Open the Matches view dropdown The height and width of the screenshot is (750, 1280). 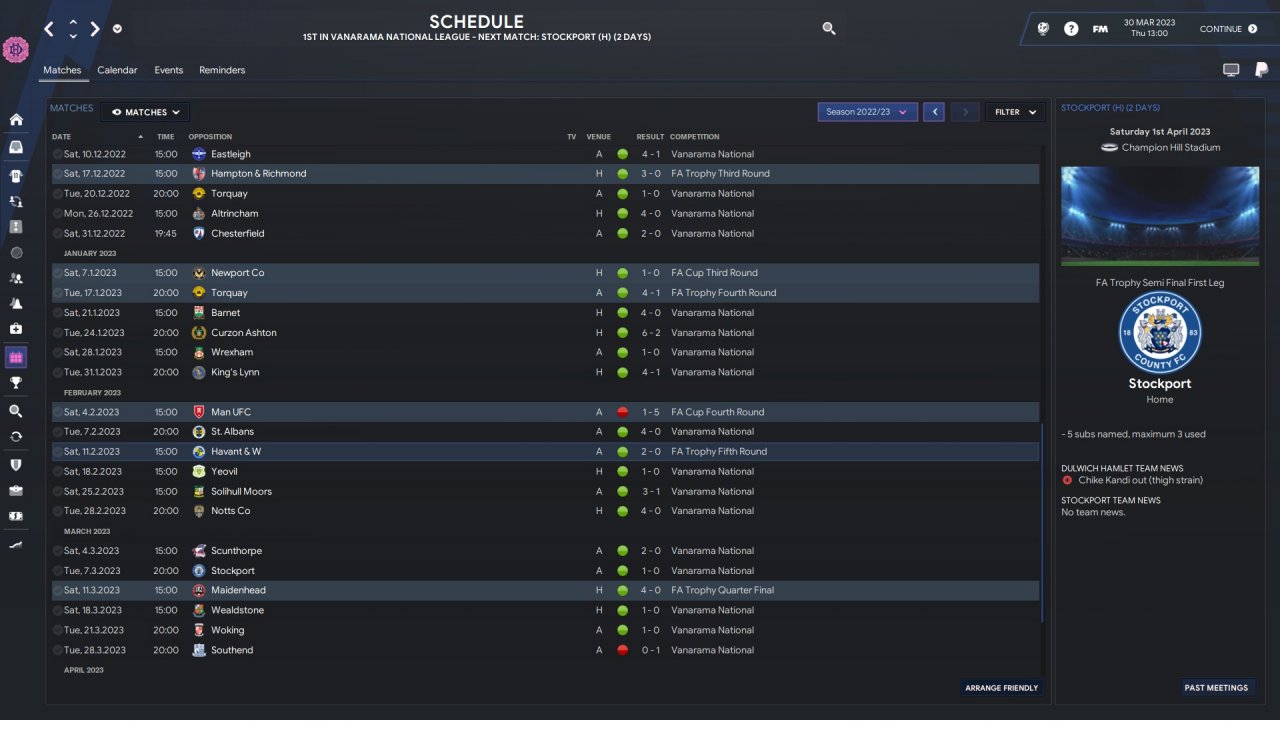pyautogui.click(x=145, y=112)
